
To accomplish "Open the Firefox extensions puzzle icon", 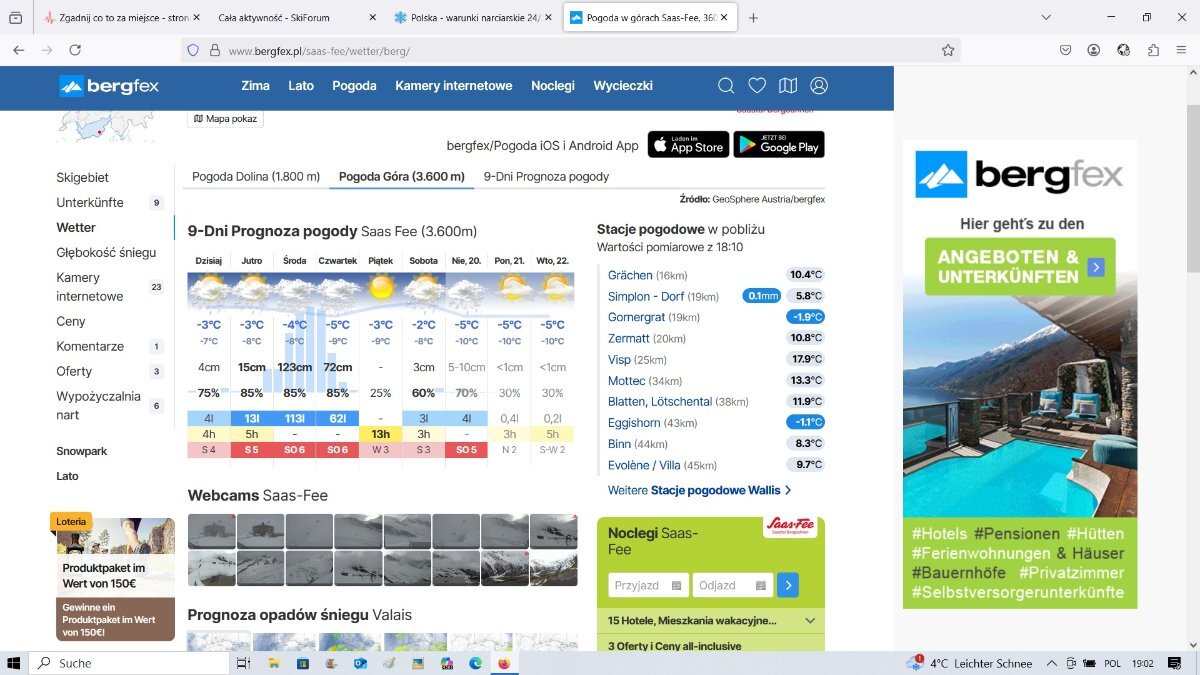I will click(x=1153, y=50).
